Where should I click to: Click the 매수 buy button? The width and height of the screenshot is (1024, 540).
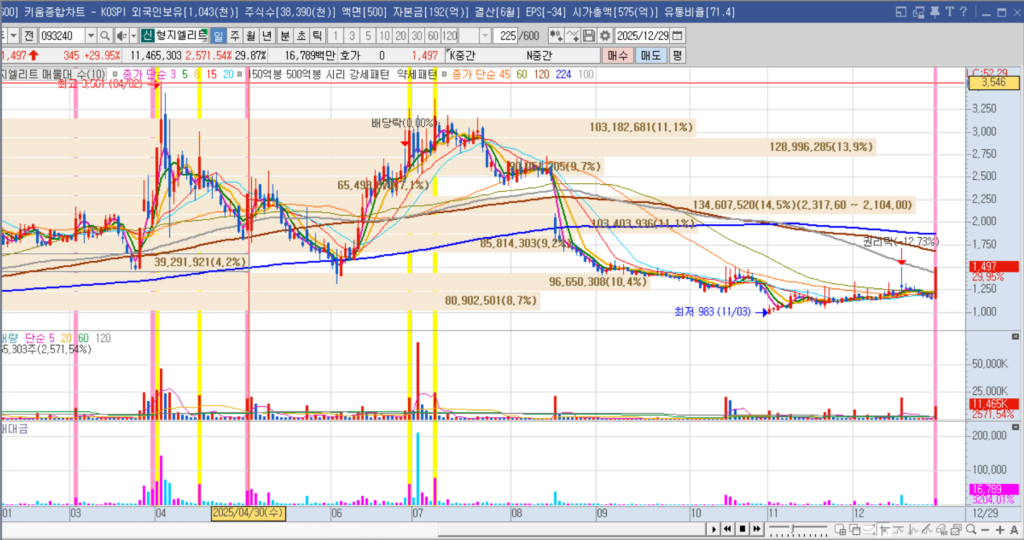(x=617, y=55)
